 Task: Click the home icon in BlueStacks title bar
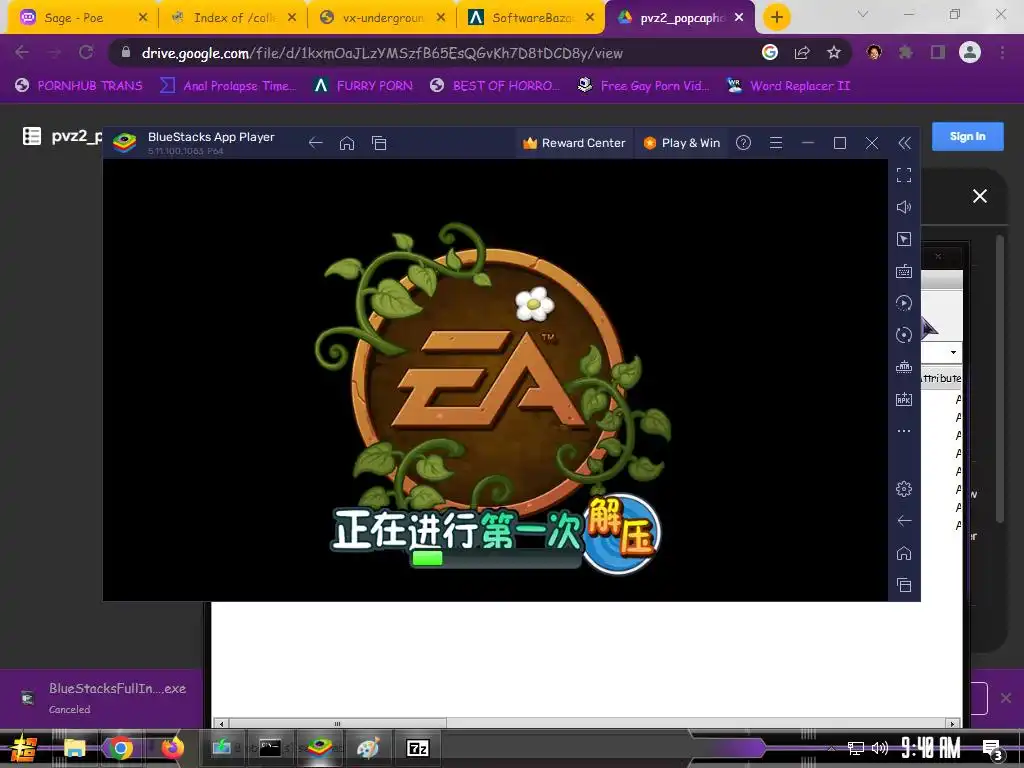tap(347, 143)
